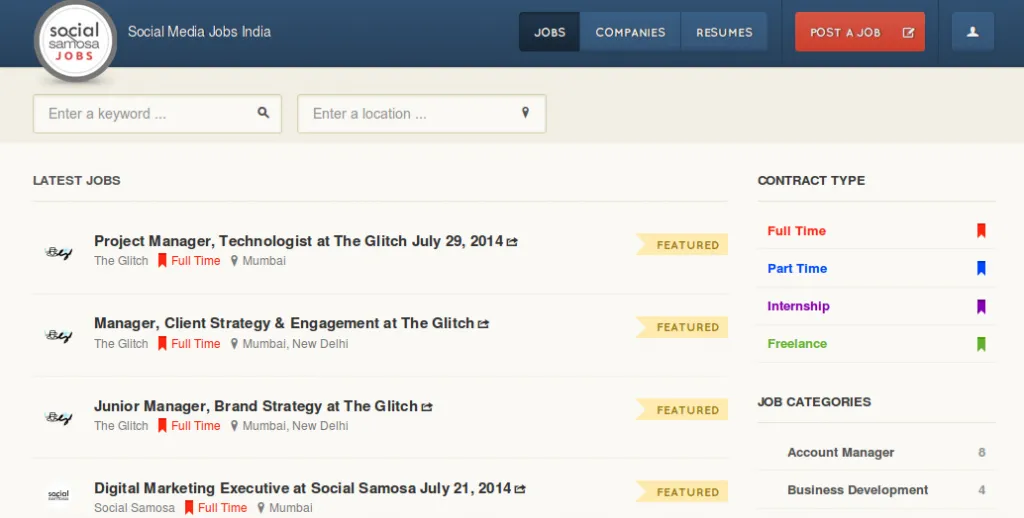Click bookmark icon in Junior Manager row

pos(162,425)
